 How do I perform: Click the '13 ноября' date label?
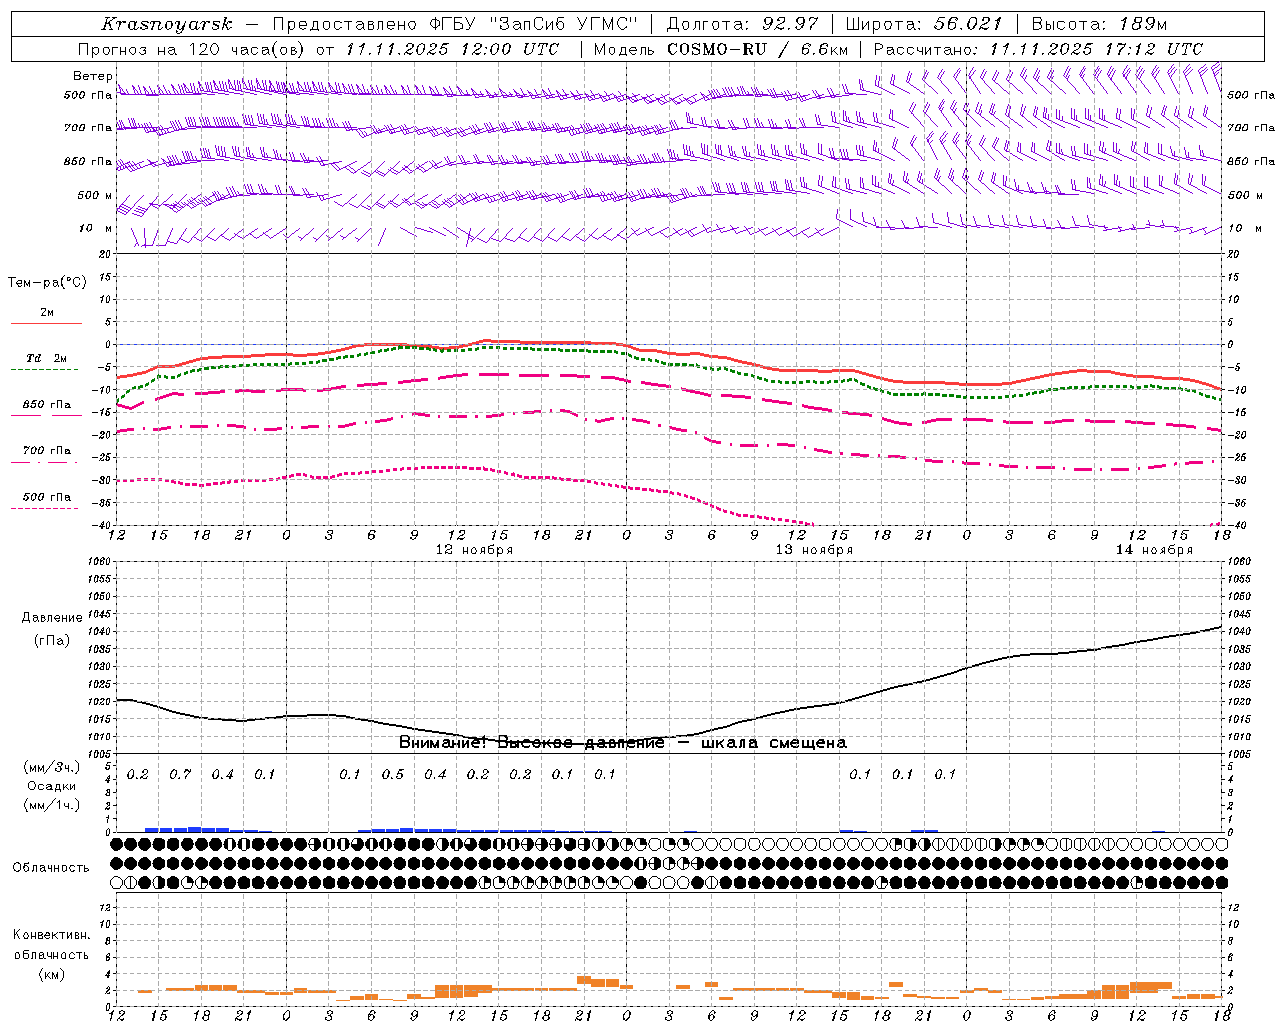pos(815,550)
